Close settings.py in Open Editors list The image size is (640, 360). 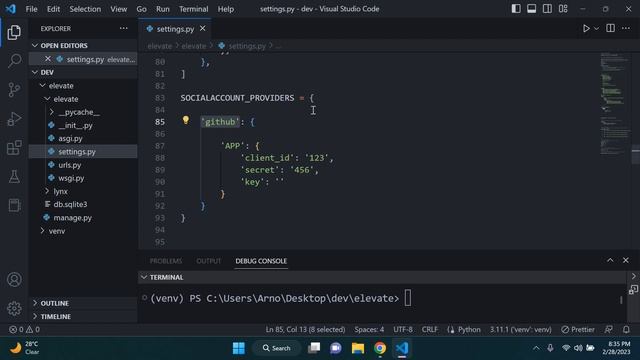tap(48, 59)
